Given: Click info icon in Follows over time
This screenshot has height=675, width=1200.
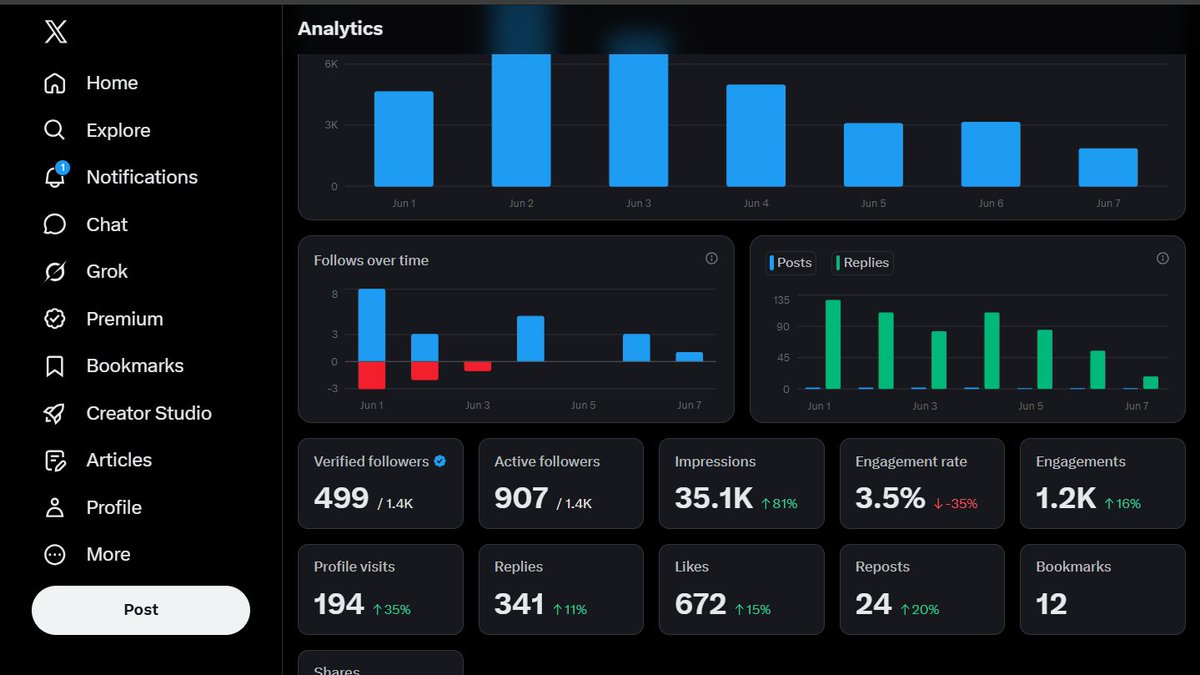Looking at the screenshot, I should point(711,258).
